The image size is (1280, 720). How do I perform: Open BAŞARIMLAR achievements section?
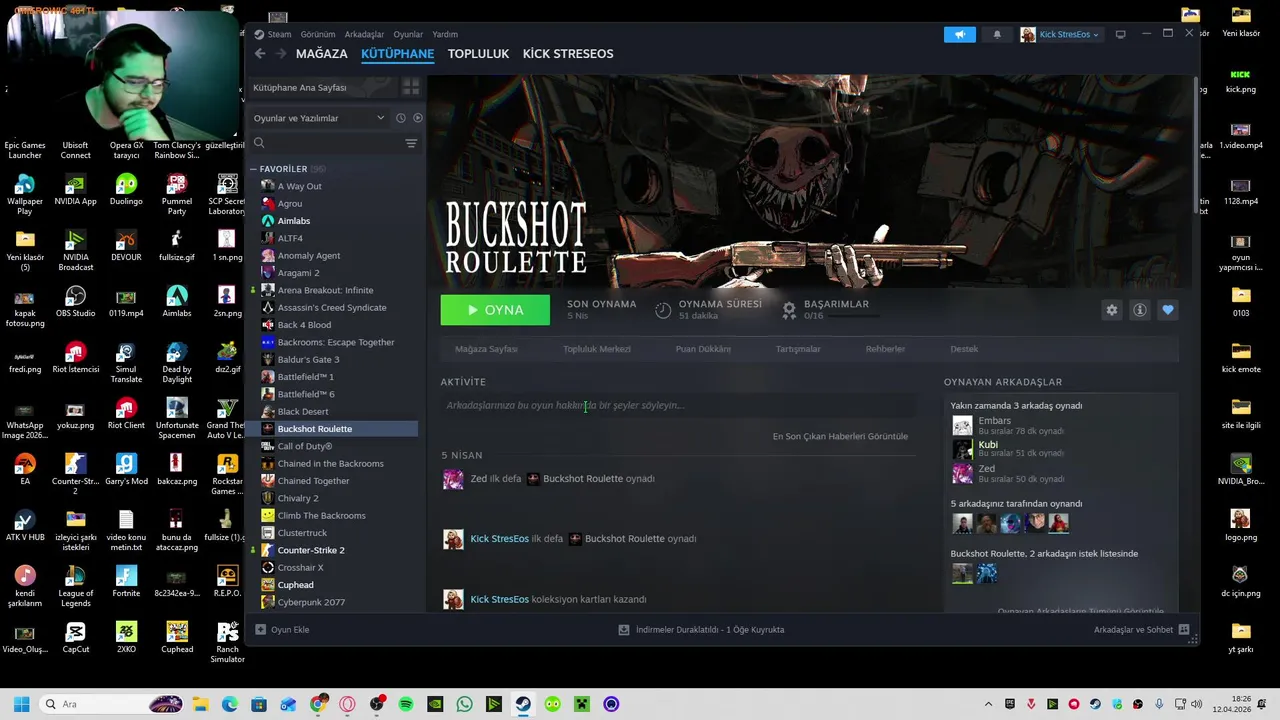coord(836,304)
